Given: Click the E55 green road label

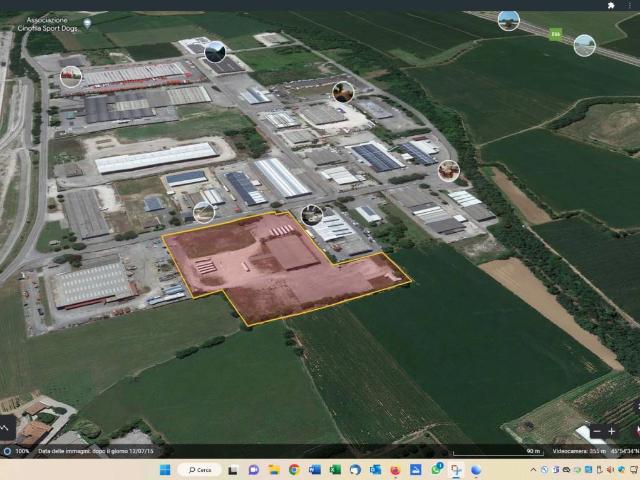Looking at the screenshot, I should coord(556,35).
